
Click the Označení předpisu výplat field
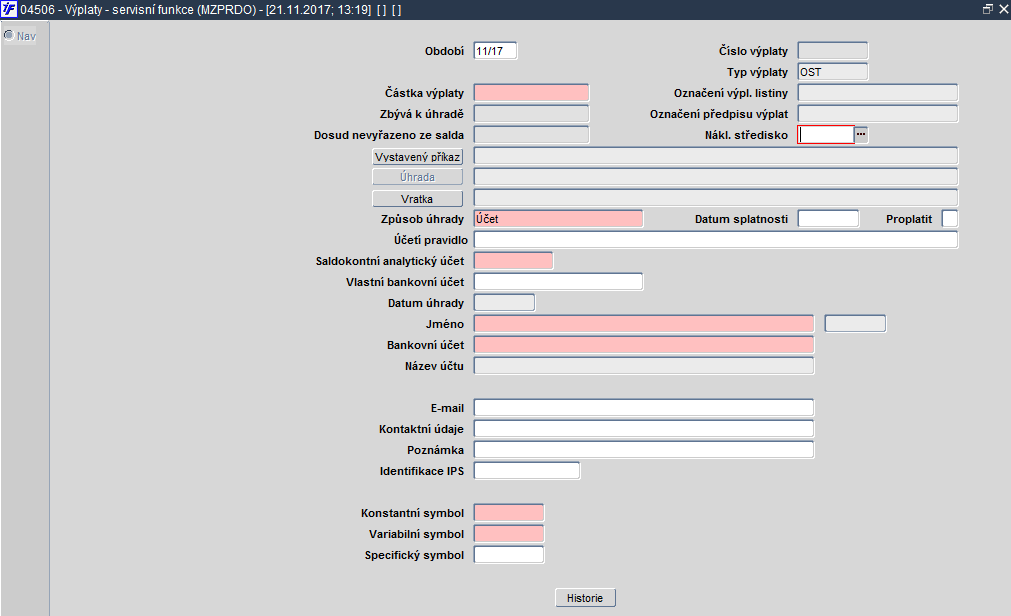tap(878, 114)
